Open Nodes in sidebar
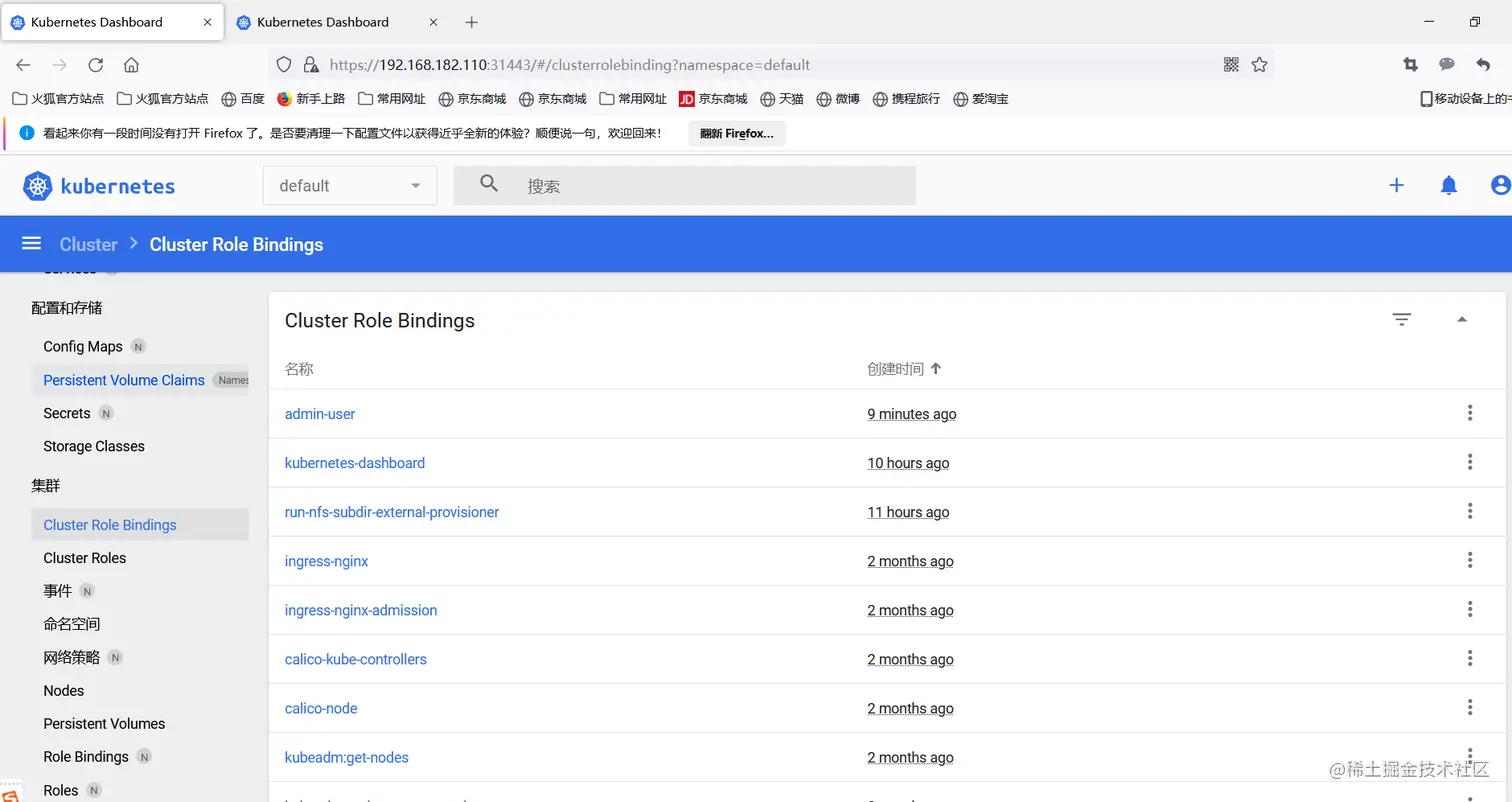 click(x=64, y=691)
